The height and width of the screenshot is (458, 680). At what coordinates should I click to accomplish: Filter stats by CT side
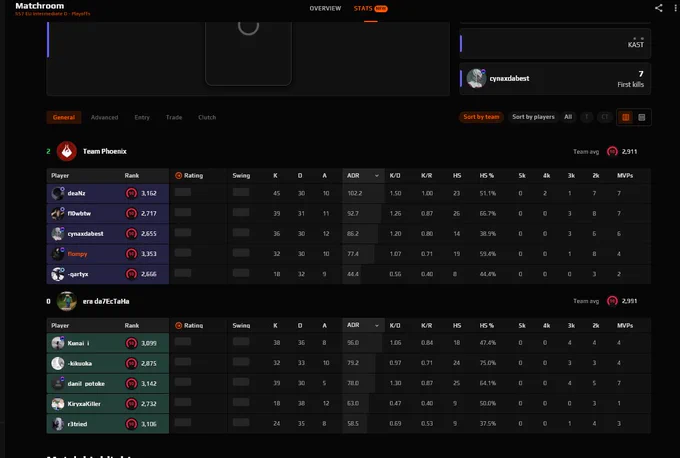[605, 117]
